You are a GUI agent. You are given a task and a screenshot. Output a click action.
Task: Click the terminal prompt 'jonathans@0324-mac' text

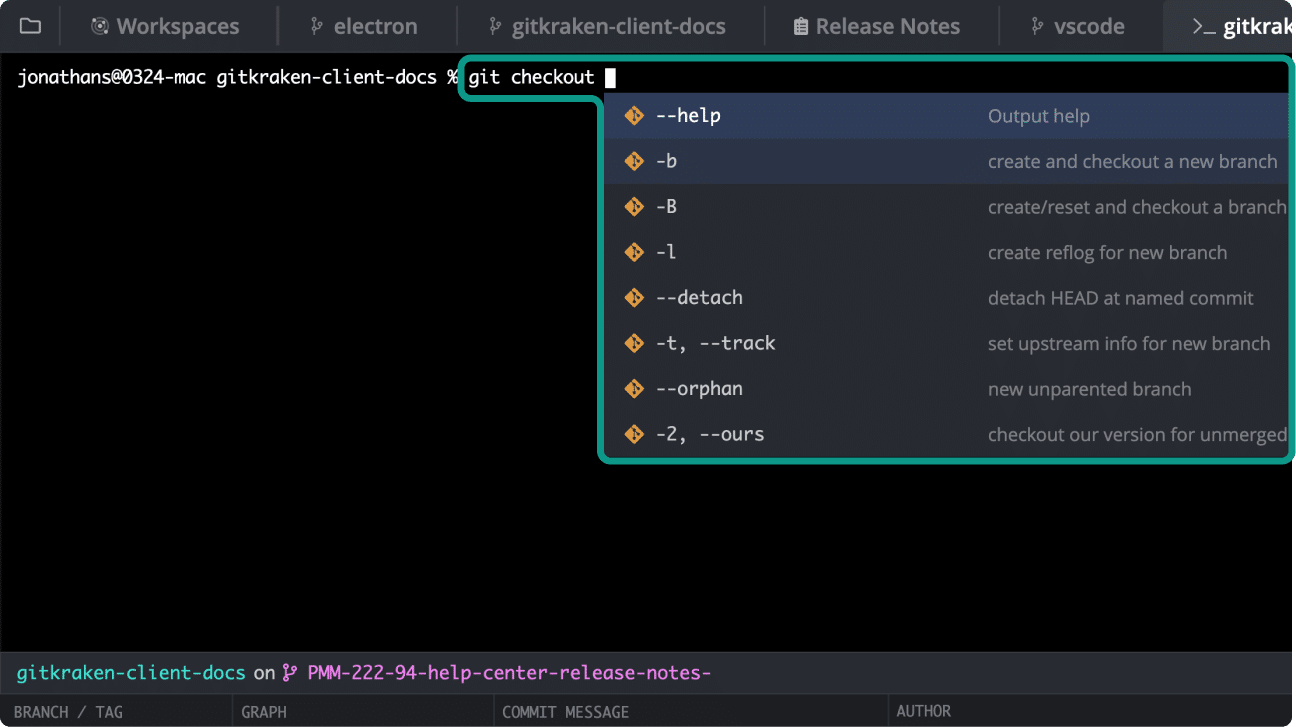coord(112,78)
